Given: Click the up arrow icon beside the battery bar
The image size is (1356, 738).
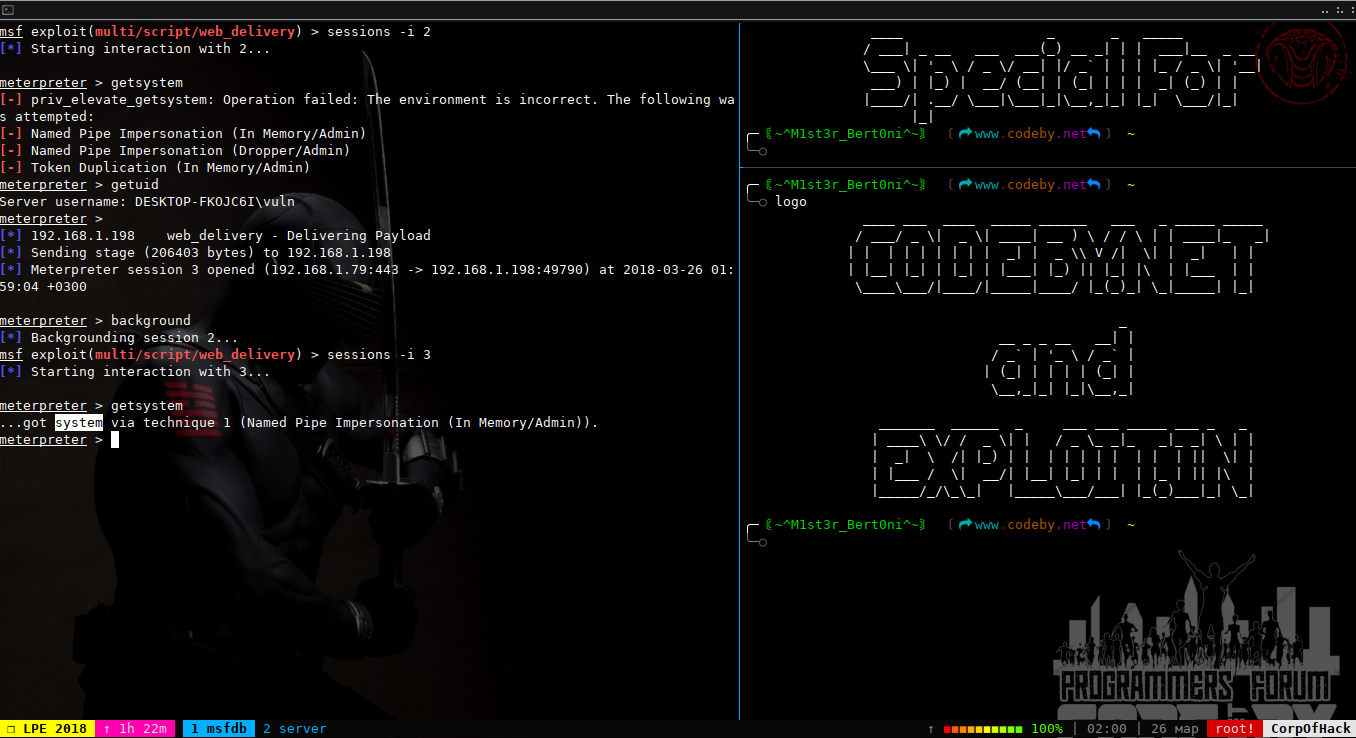Looking at the screenshot, I should 931,729.
